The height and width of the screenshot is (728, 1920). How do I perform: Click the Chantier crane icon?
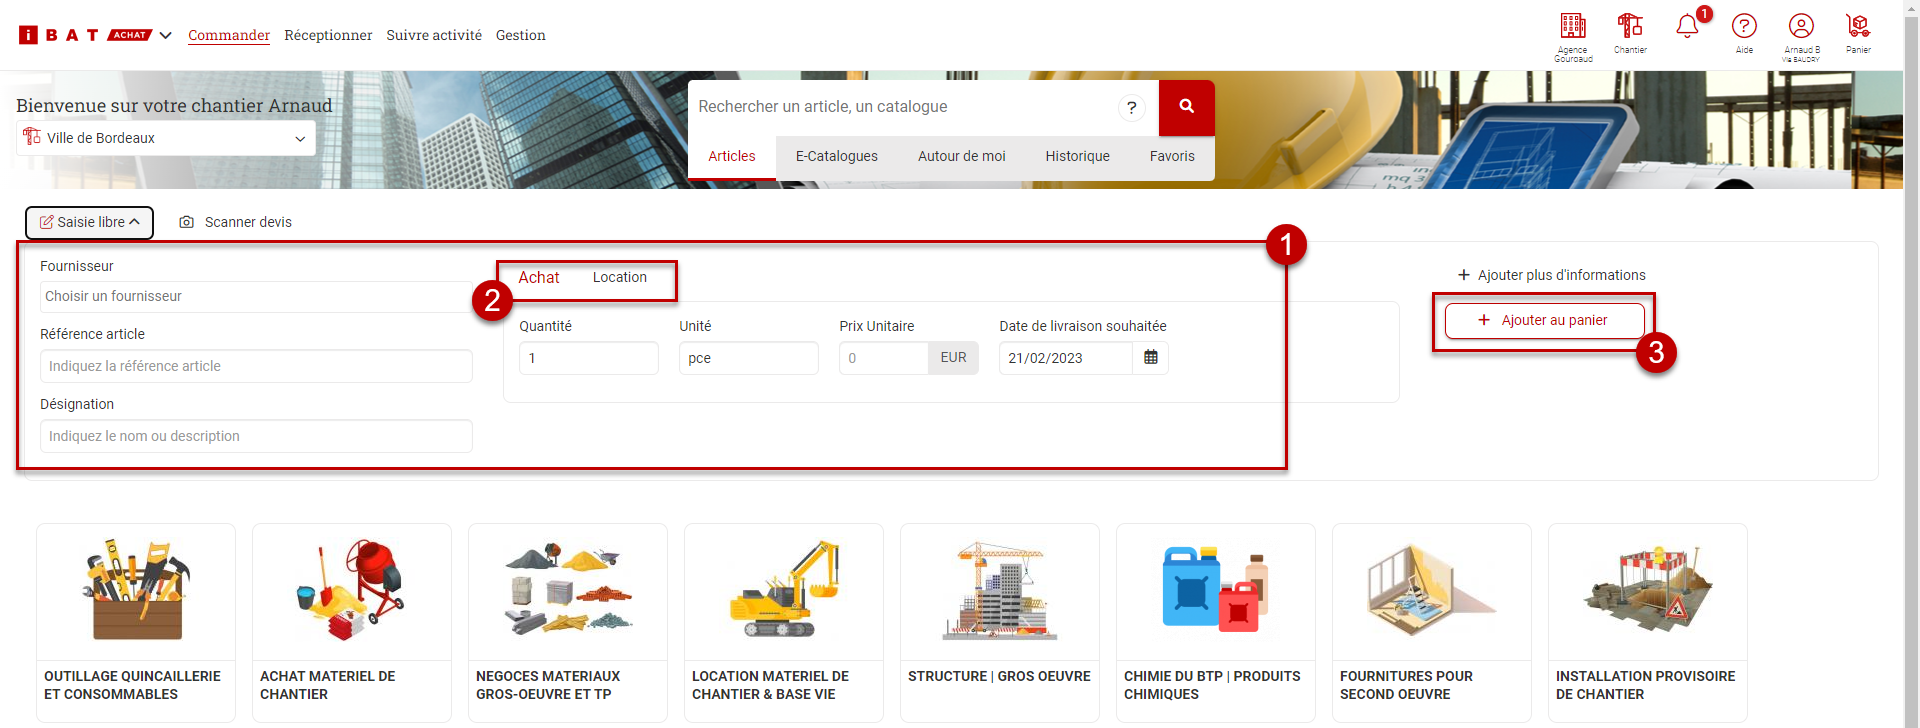1630,27
